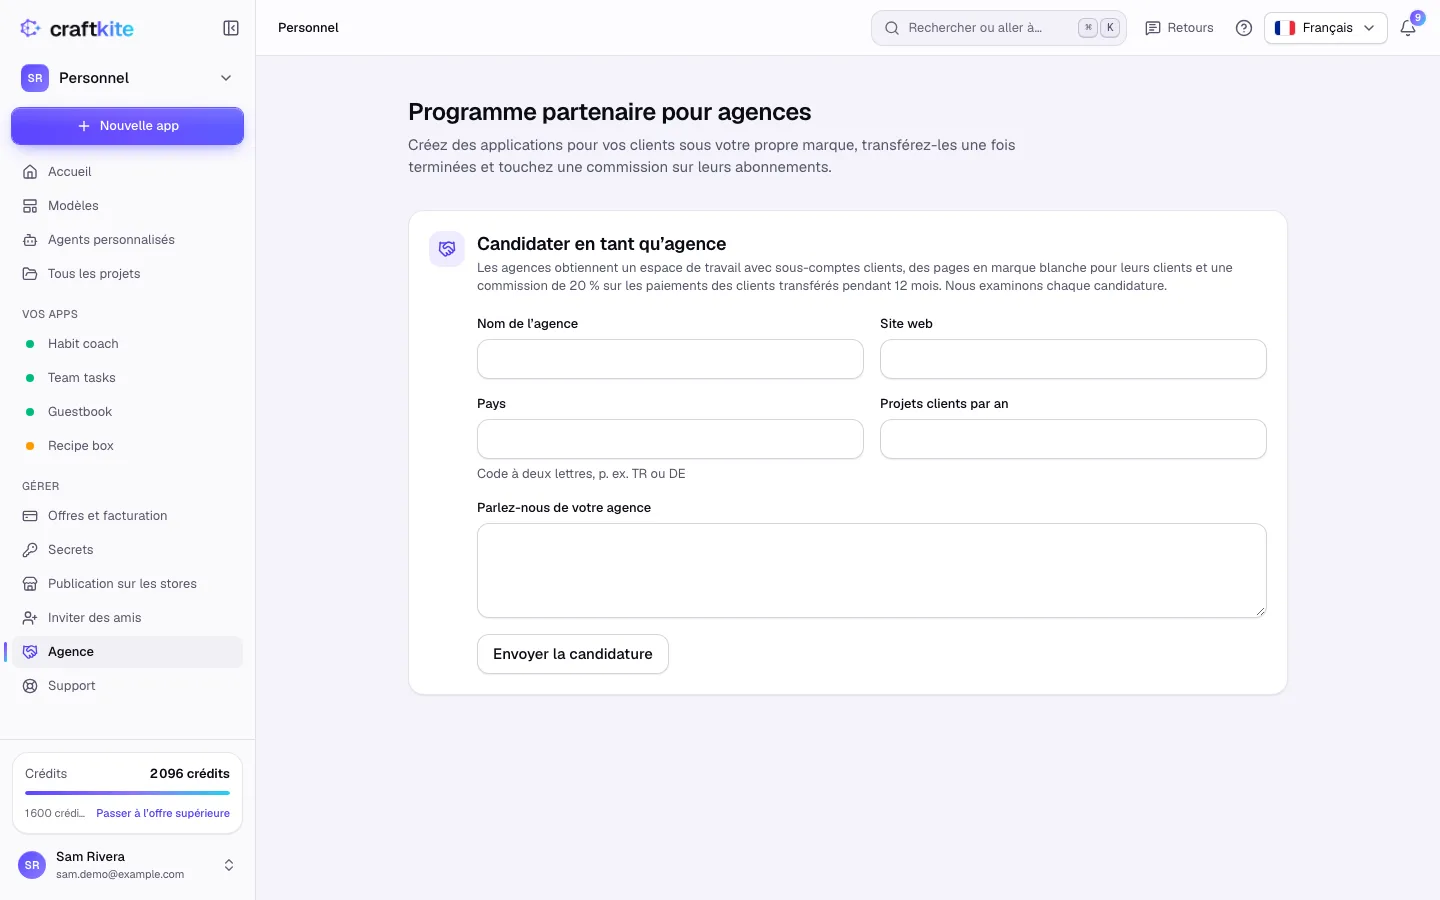Click the Rechercher ou aller à search box
The width and height of the screenshot is (1440, 900).
click(x=999, y=28)
